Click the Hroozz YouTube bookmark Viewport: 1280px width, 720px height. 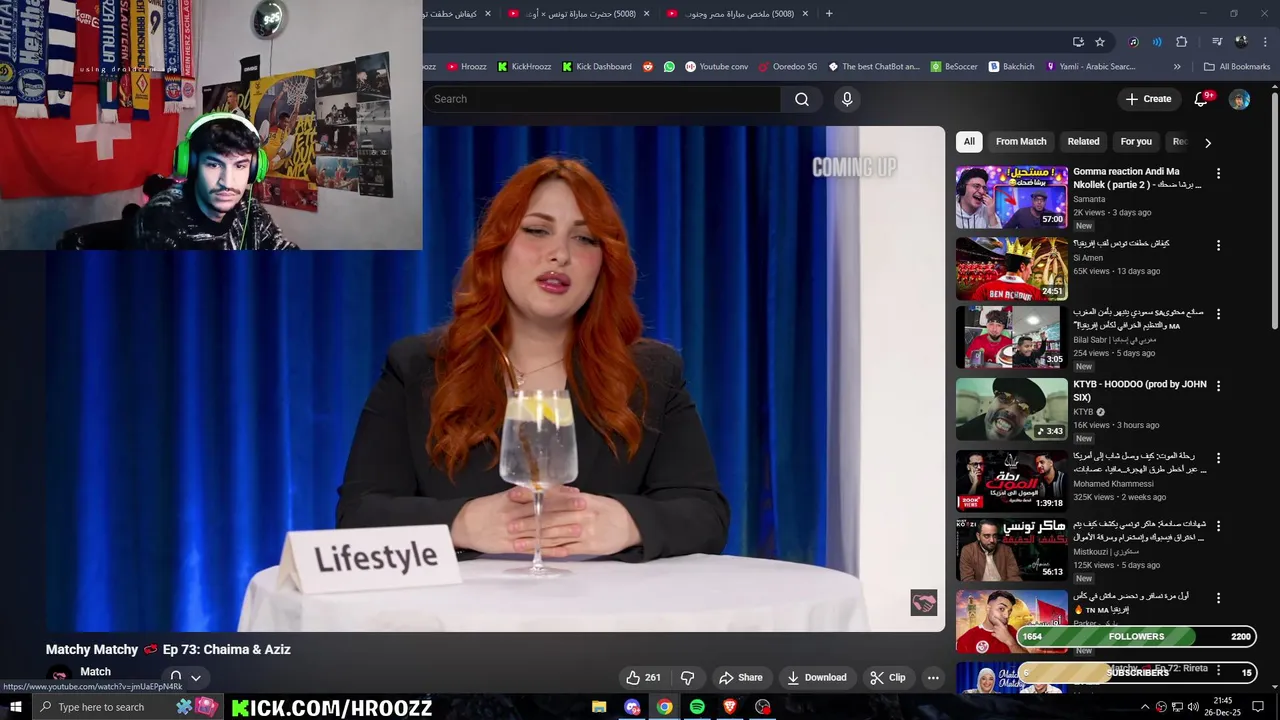click(466, 67)
